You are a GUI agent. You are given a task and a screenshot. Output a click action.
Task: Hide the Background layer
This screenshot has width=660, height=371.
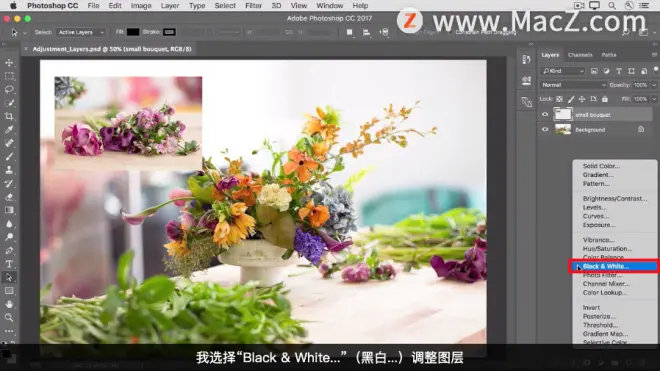(545, 129)
